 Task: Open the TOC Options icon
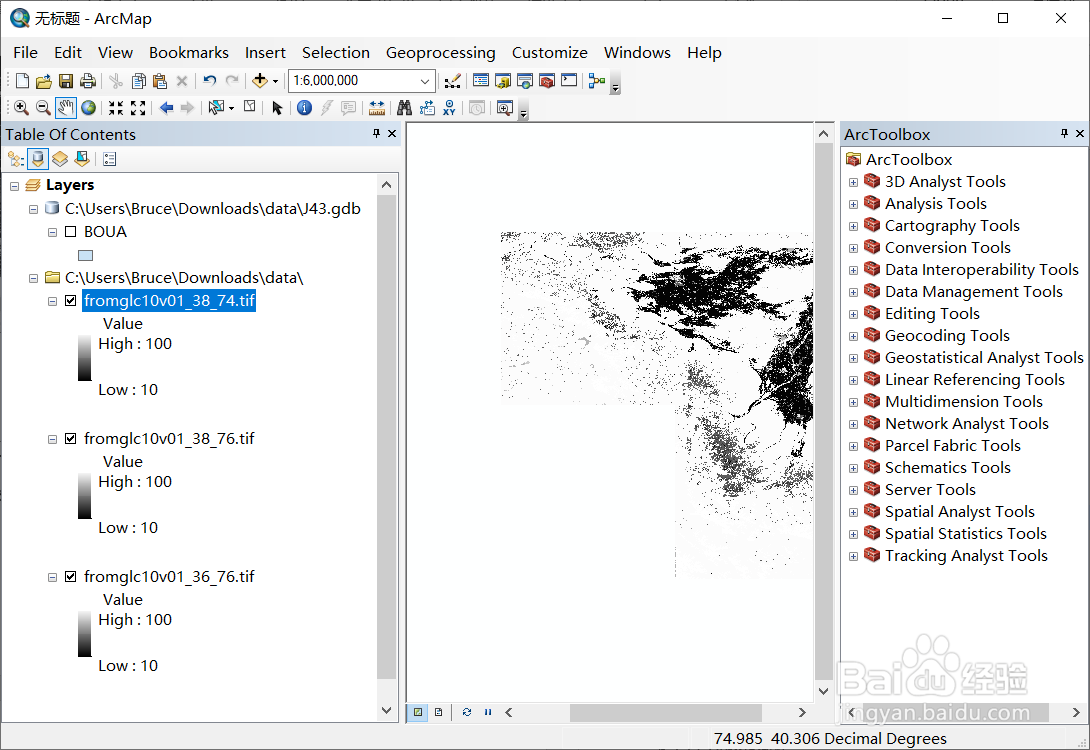click(109, 159)
